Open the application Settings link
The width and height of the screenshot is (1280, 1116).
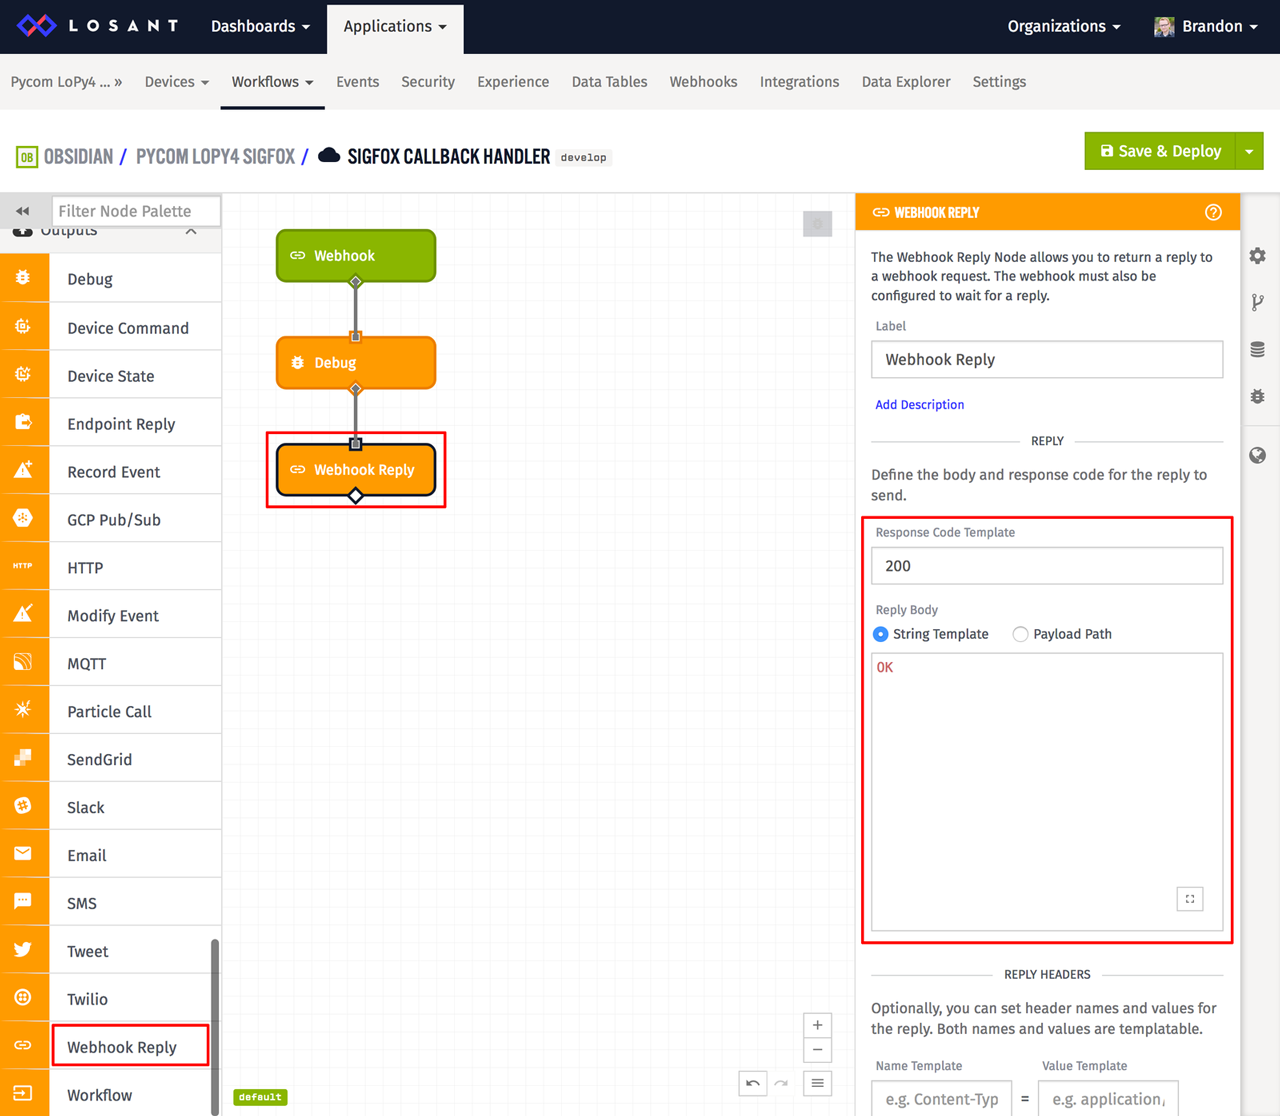click(999, 82)
